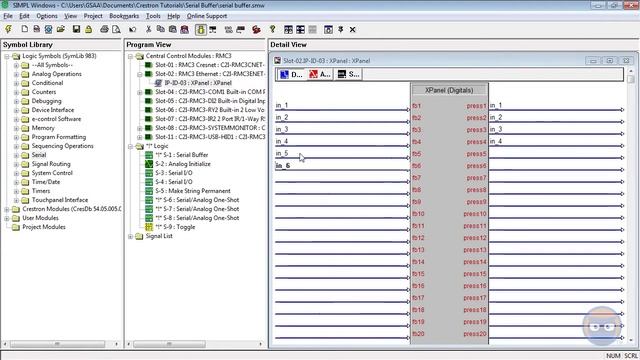The height and width of the screenshot is (360, 640).
Task: Click the highlighted yellow toolbar icon
Action: pyautogui.click(x=200, y=29)
